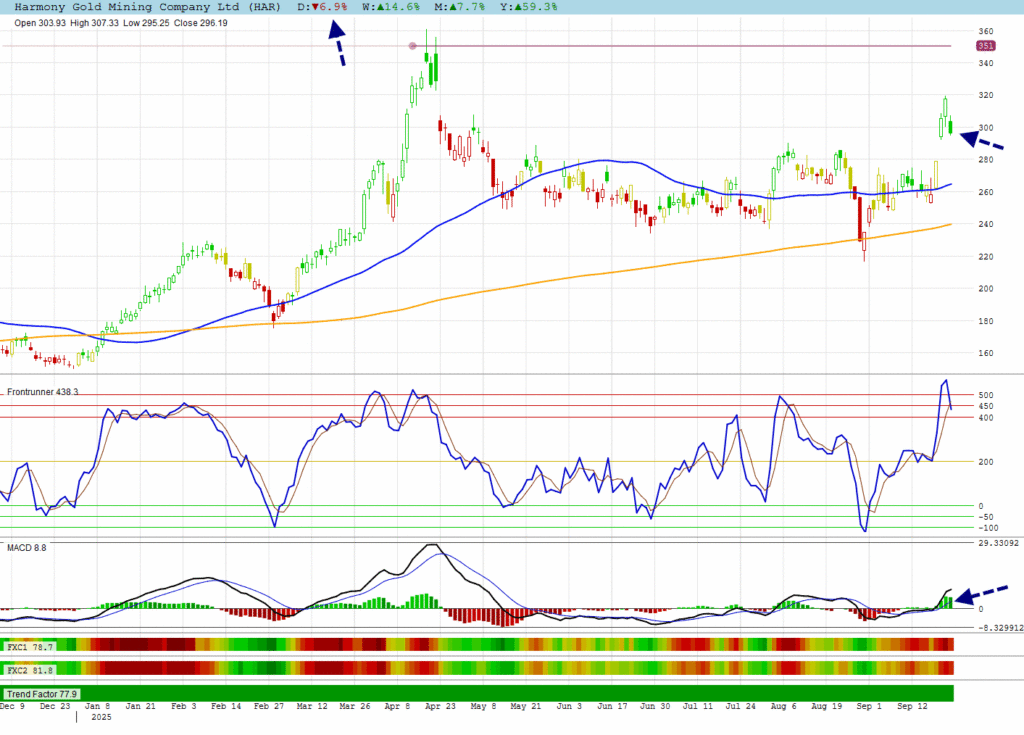Viewport: 1024px width, 735px height.
Task: Click the Trend Factor 77.9 label
Action: tap(43, 693)
